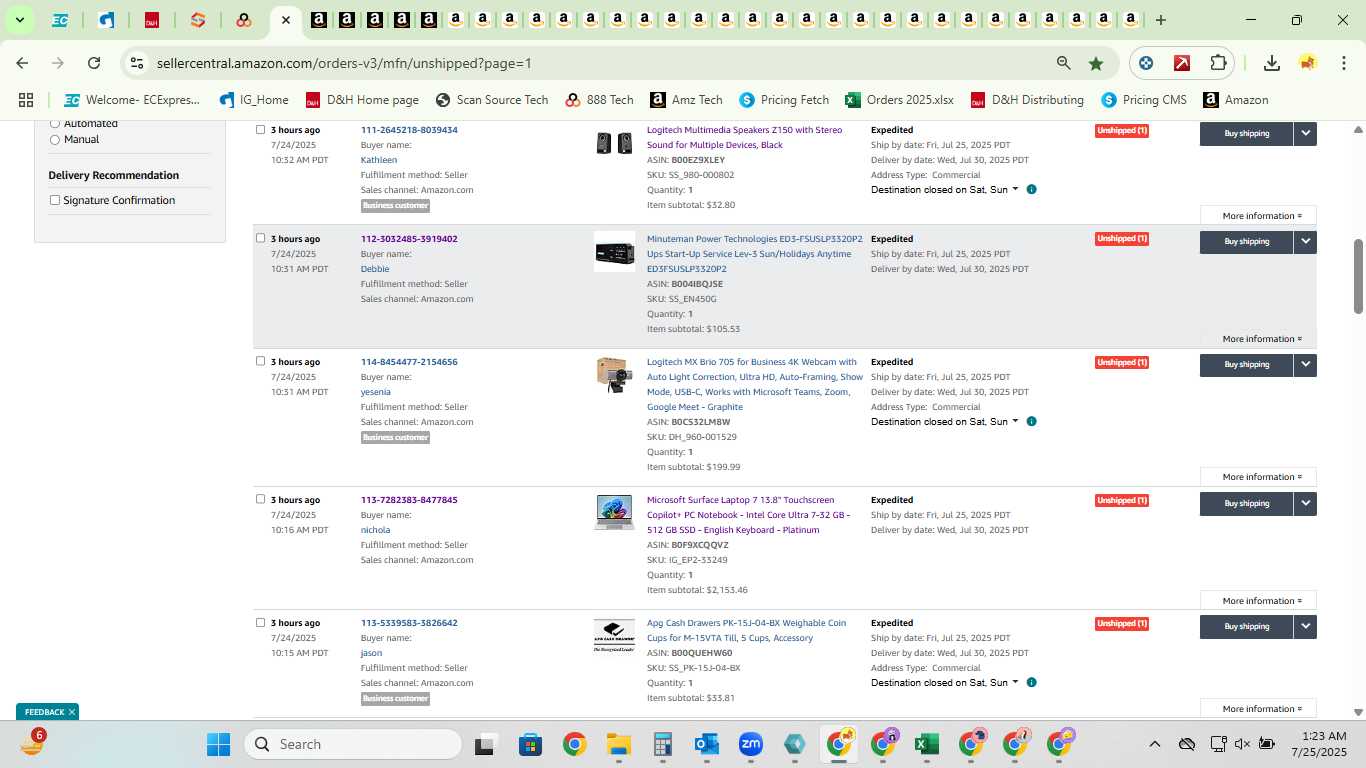Viewport: 1366px width, 768px height.
Task: Add a new browser tab
Action: pyautogui.click(x=1160, y=20)
